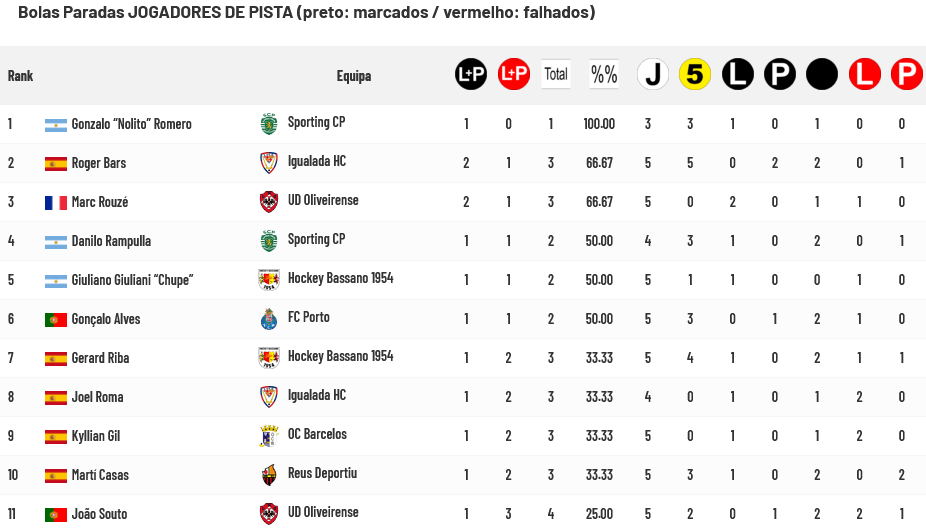926x529 pixels.
Task: Open Roger Bars player page
Action: pos(99,163)
